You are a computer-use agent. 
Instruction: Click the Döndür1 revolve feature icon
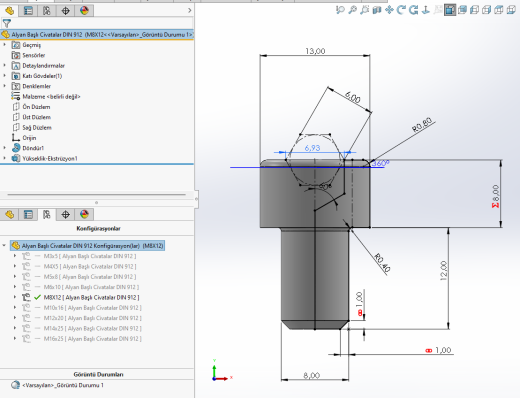click(x=16, y=148)
